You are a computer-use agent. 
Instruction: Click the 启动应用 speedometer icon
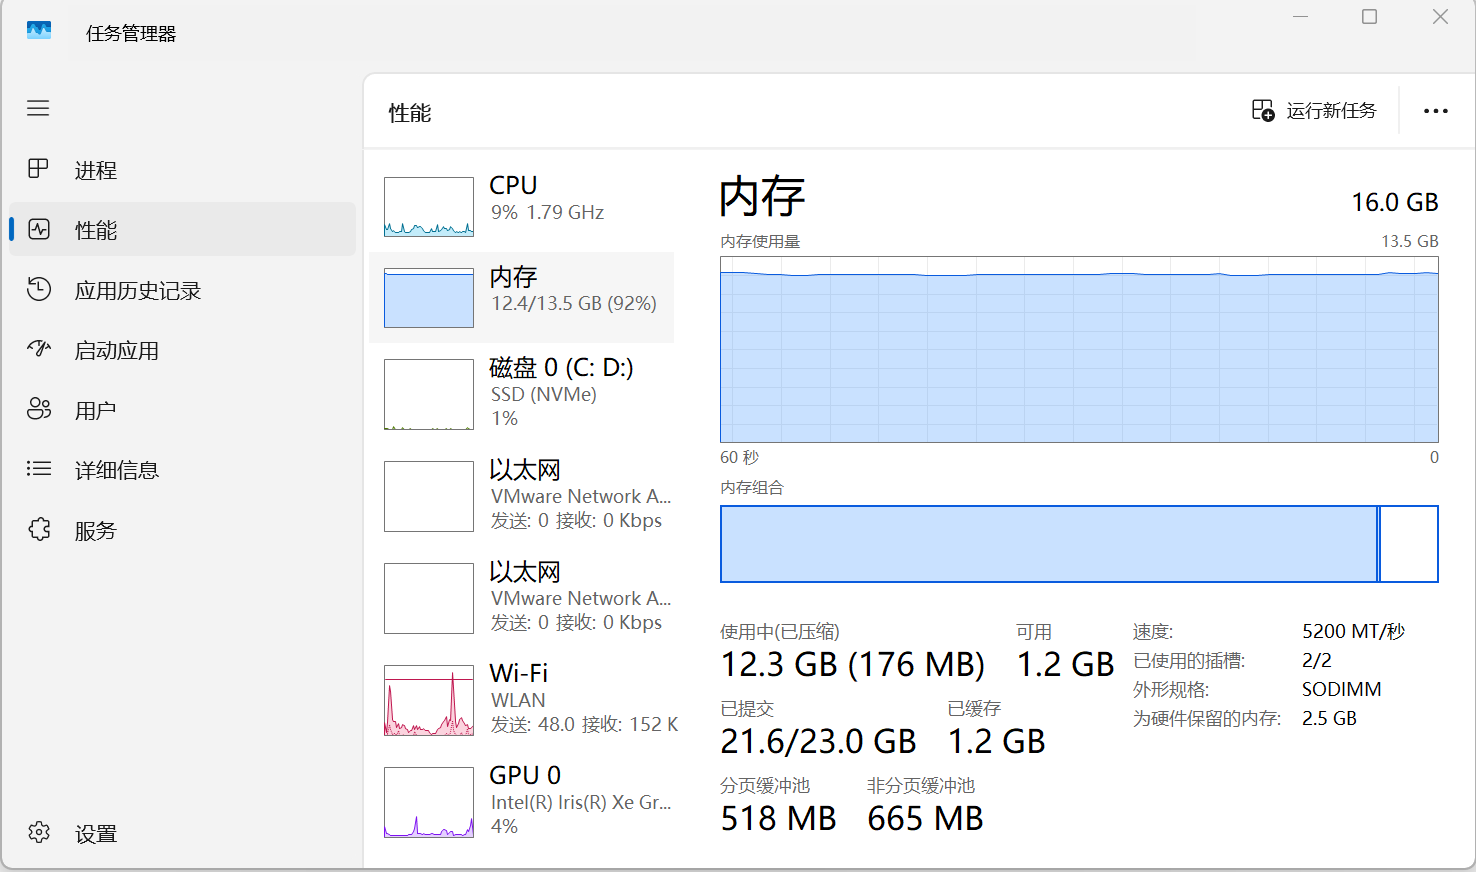click(x=39, y=349)
